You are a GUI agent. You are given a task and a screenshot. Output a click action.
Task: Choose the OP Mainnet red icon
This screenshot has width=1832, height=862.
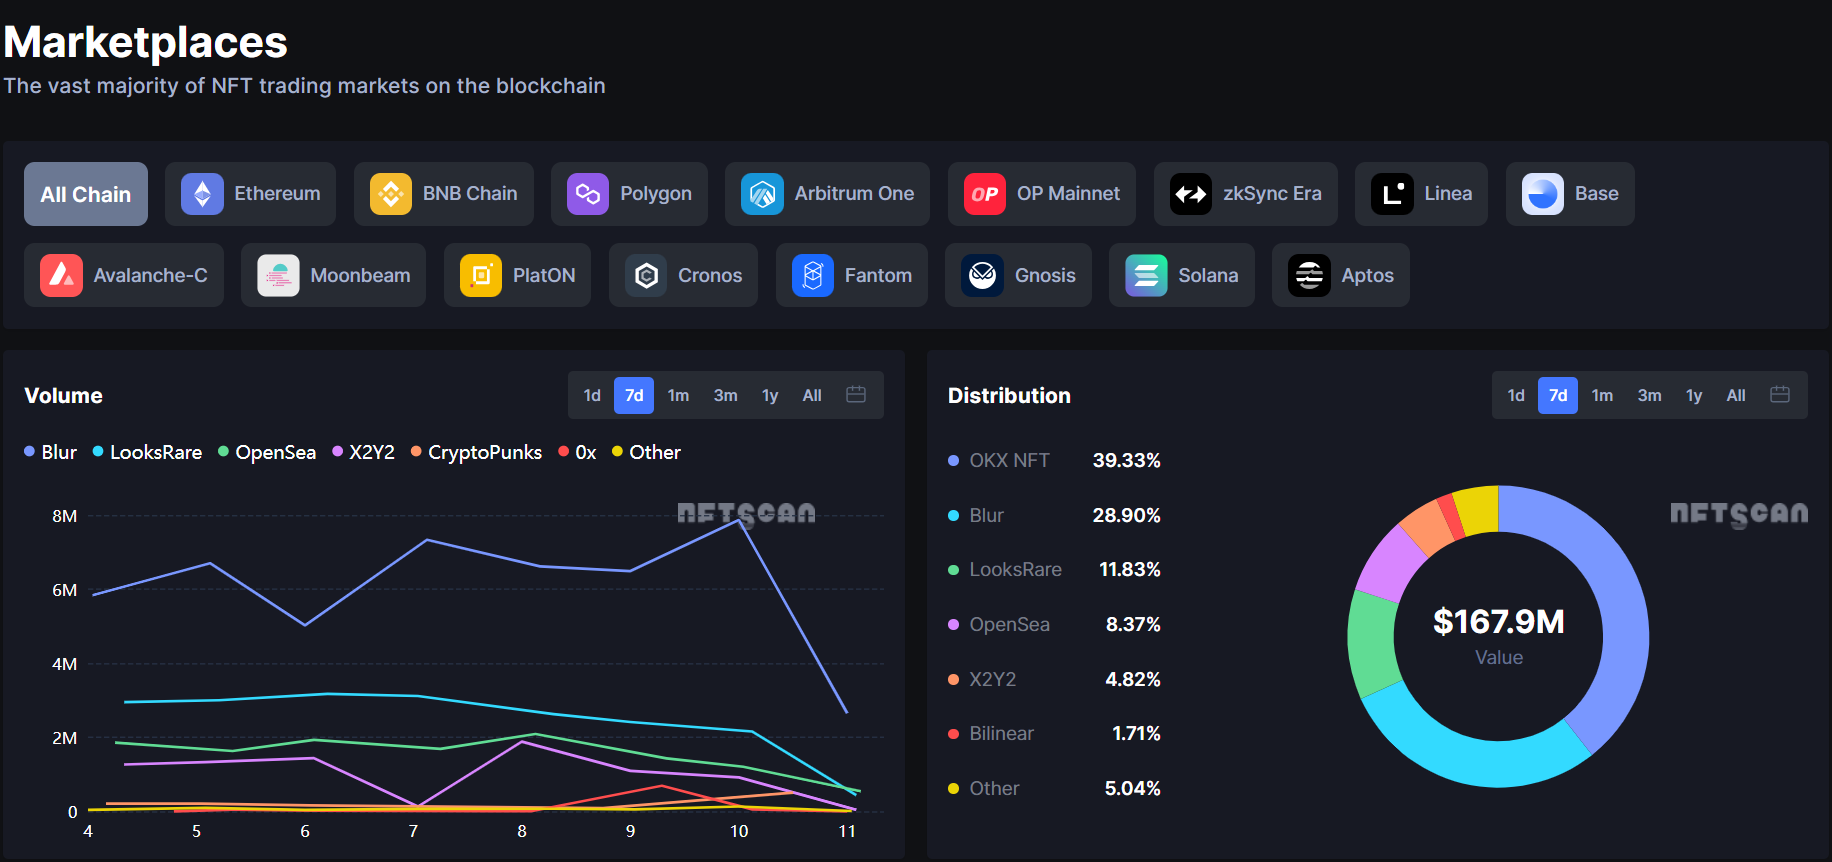point(985,194)
